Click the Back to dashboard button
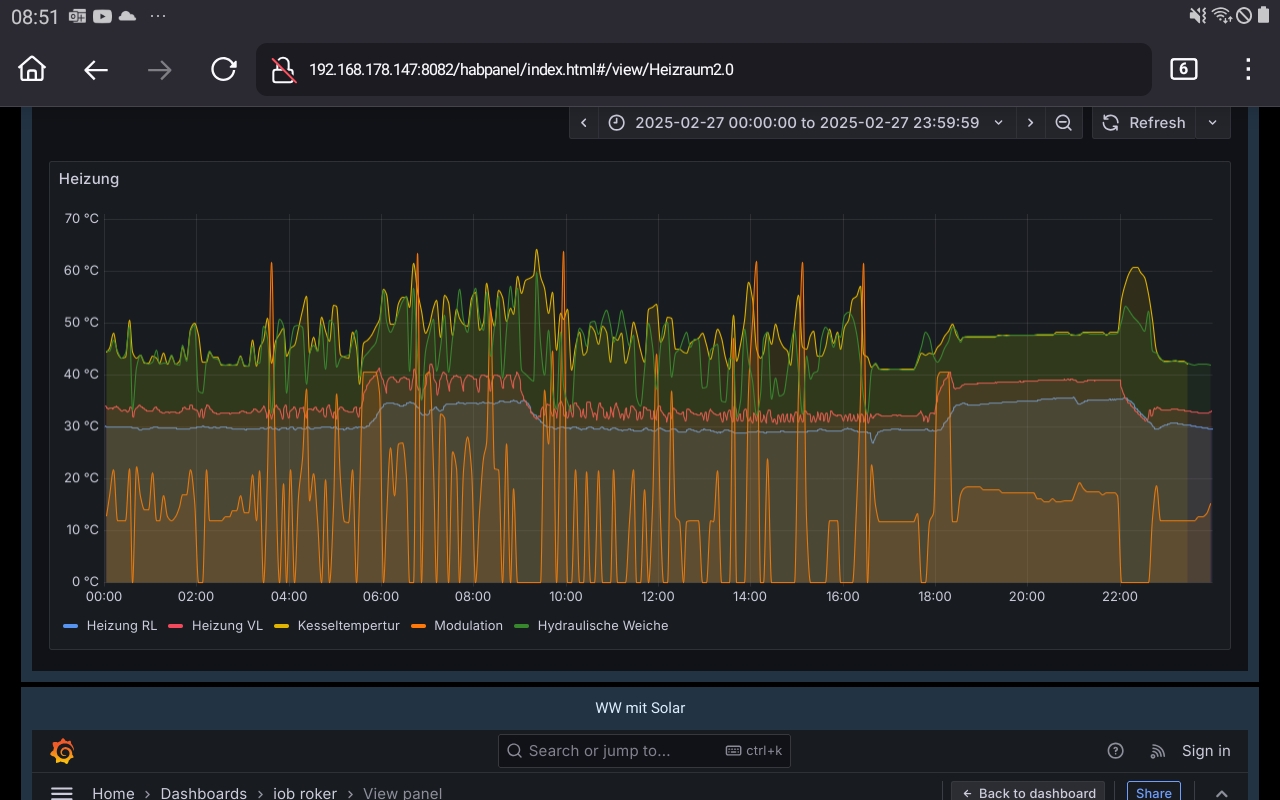Screen dimensions: 1280x800 point(1028,792)
